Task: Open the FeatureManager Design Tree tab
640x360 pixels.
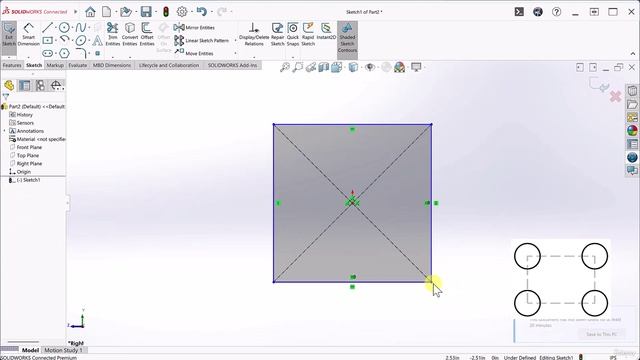Action: pos(9,85)
